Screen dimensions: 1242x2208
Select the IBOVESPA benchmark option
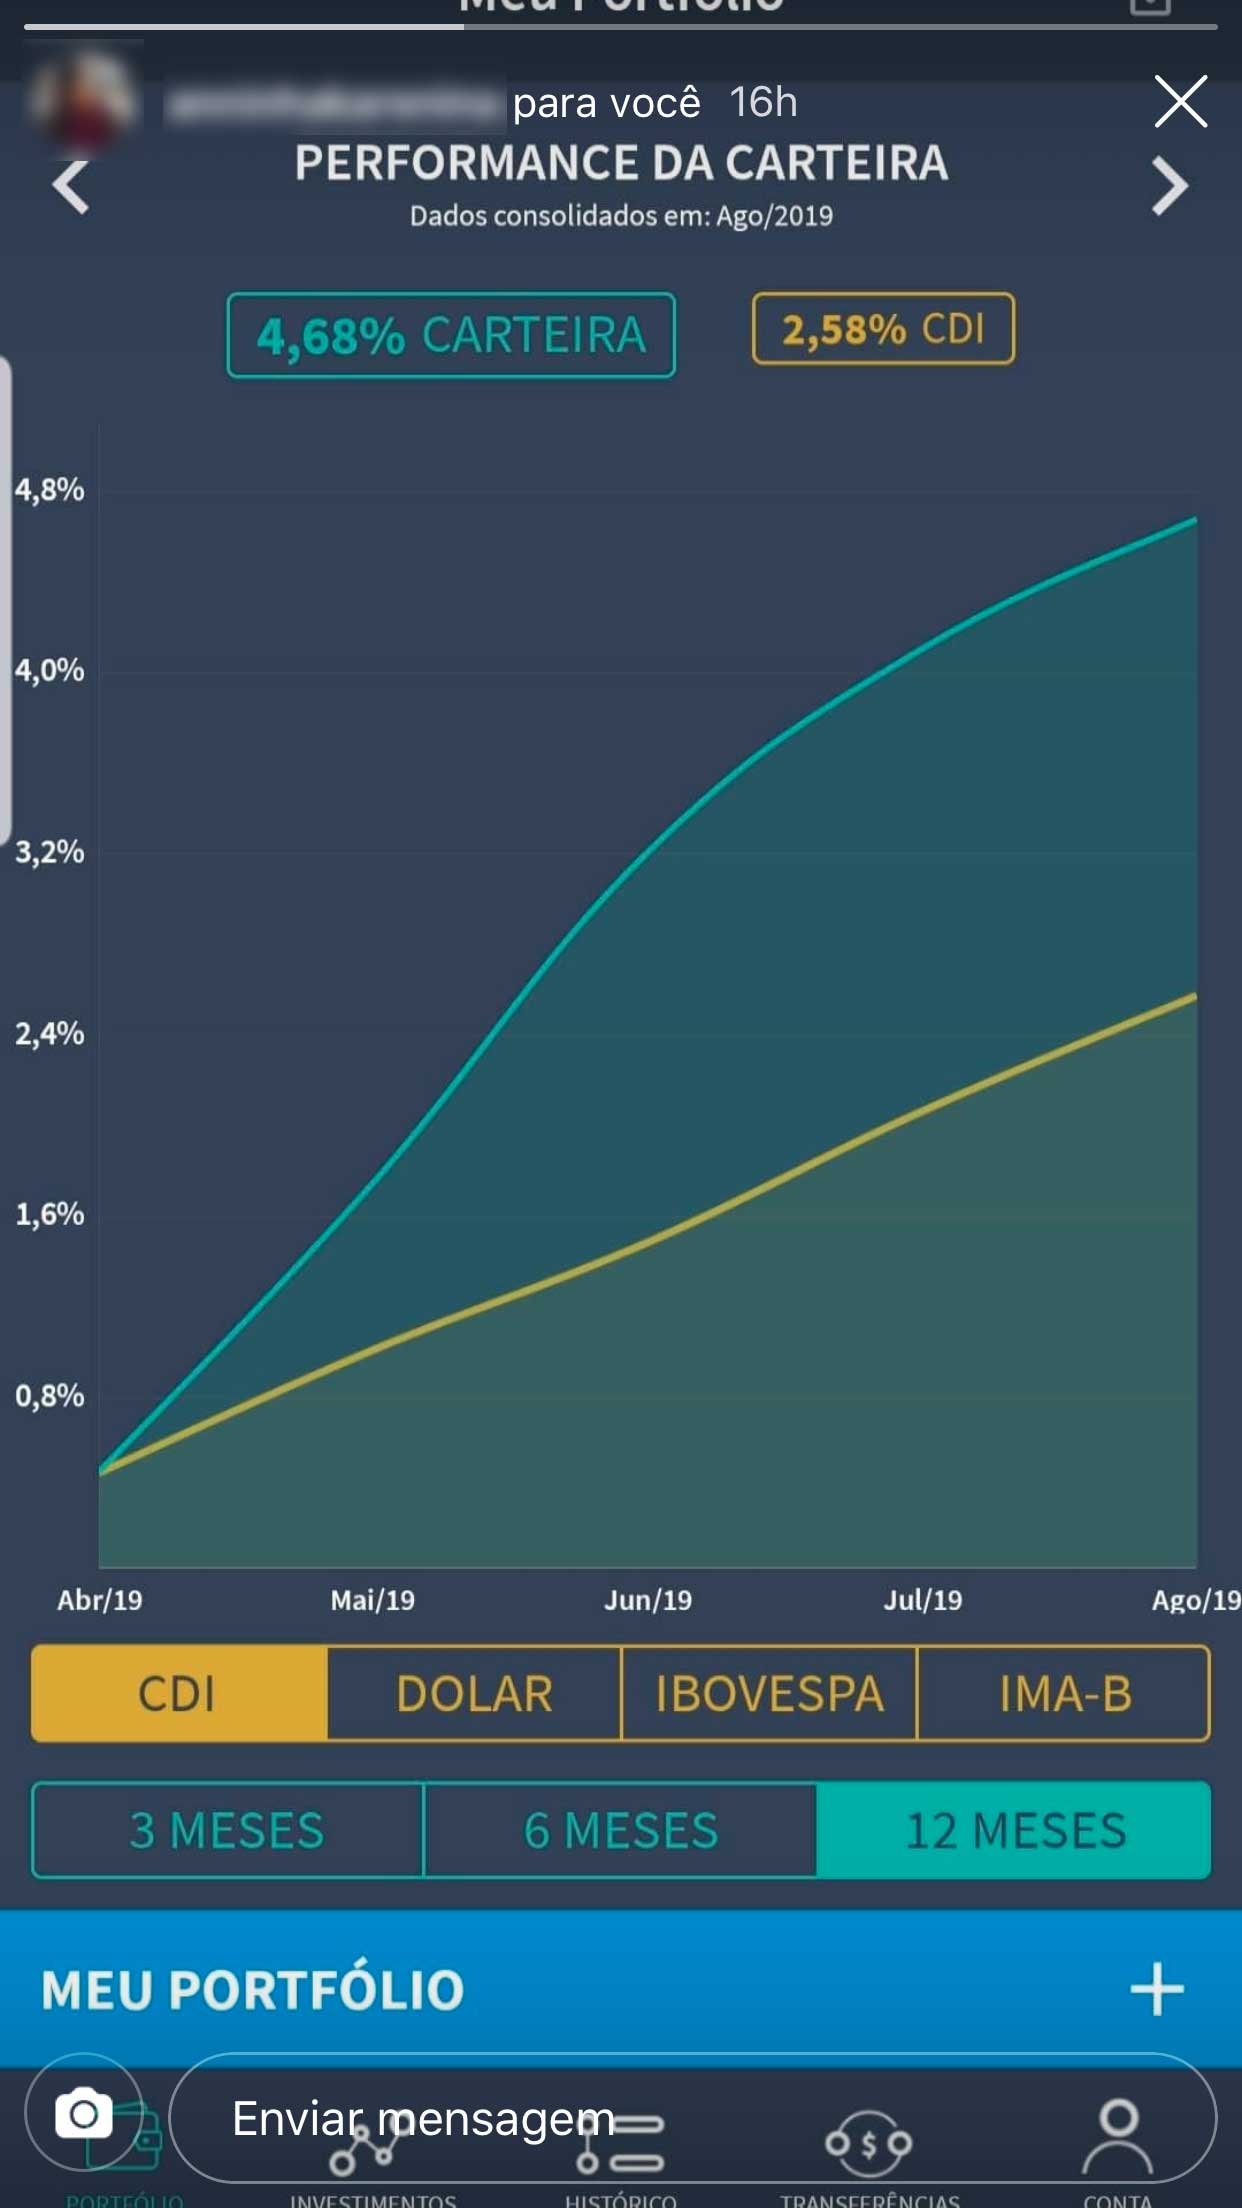click(769, 1694)
